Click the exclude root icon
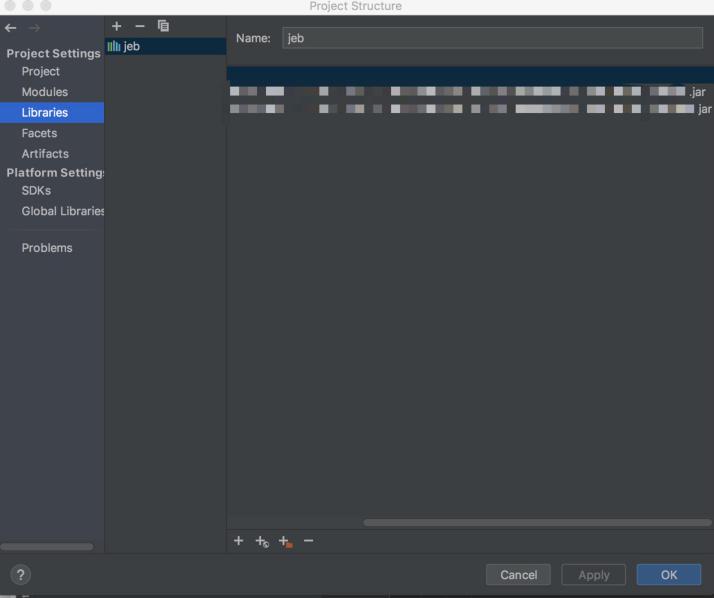The width and height of the screenshot is (714, 598). pyautogui.click(x=285, y=541)
